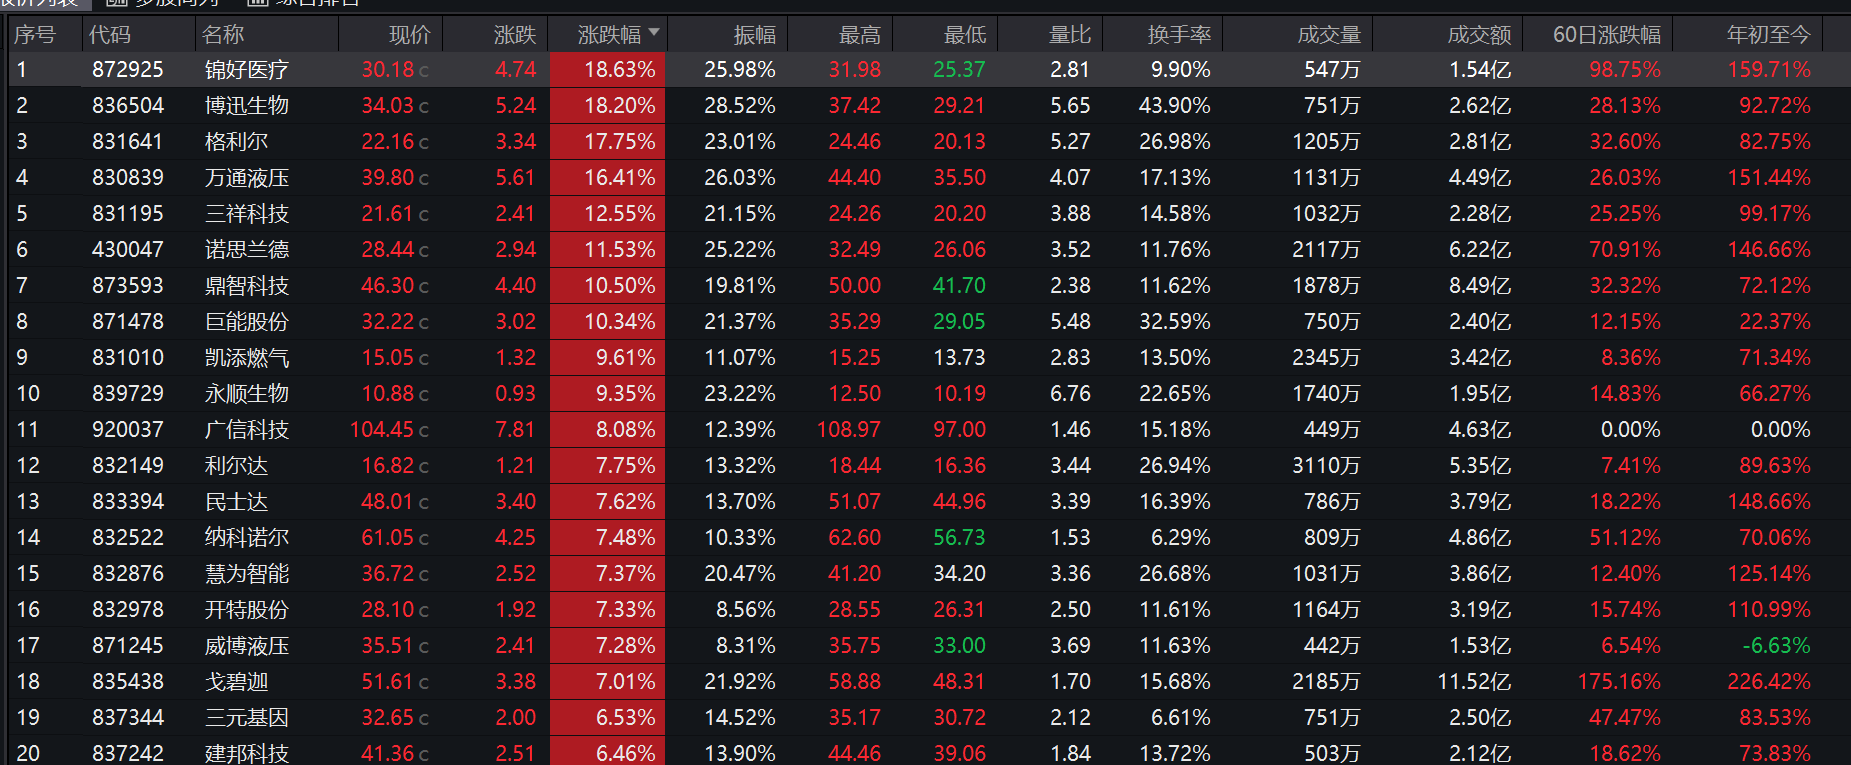1851x765 pixels.
Task: Click the 98.75% sixty-day change cell
Action: coord(1625,70)
